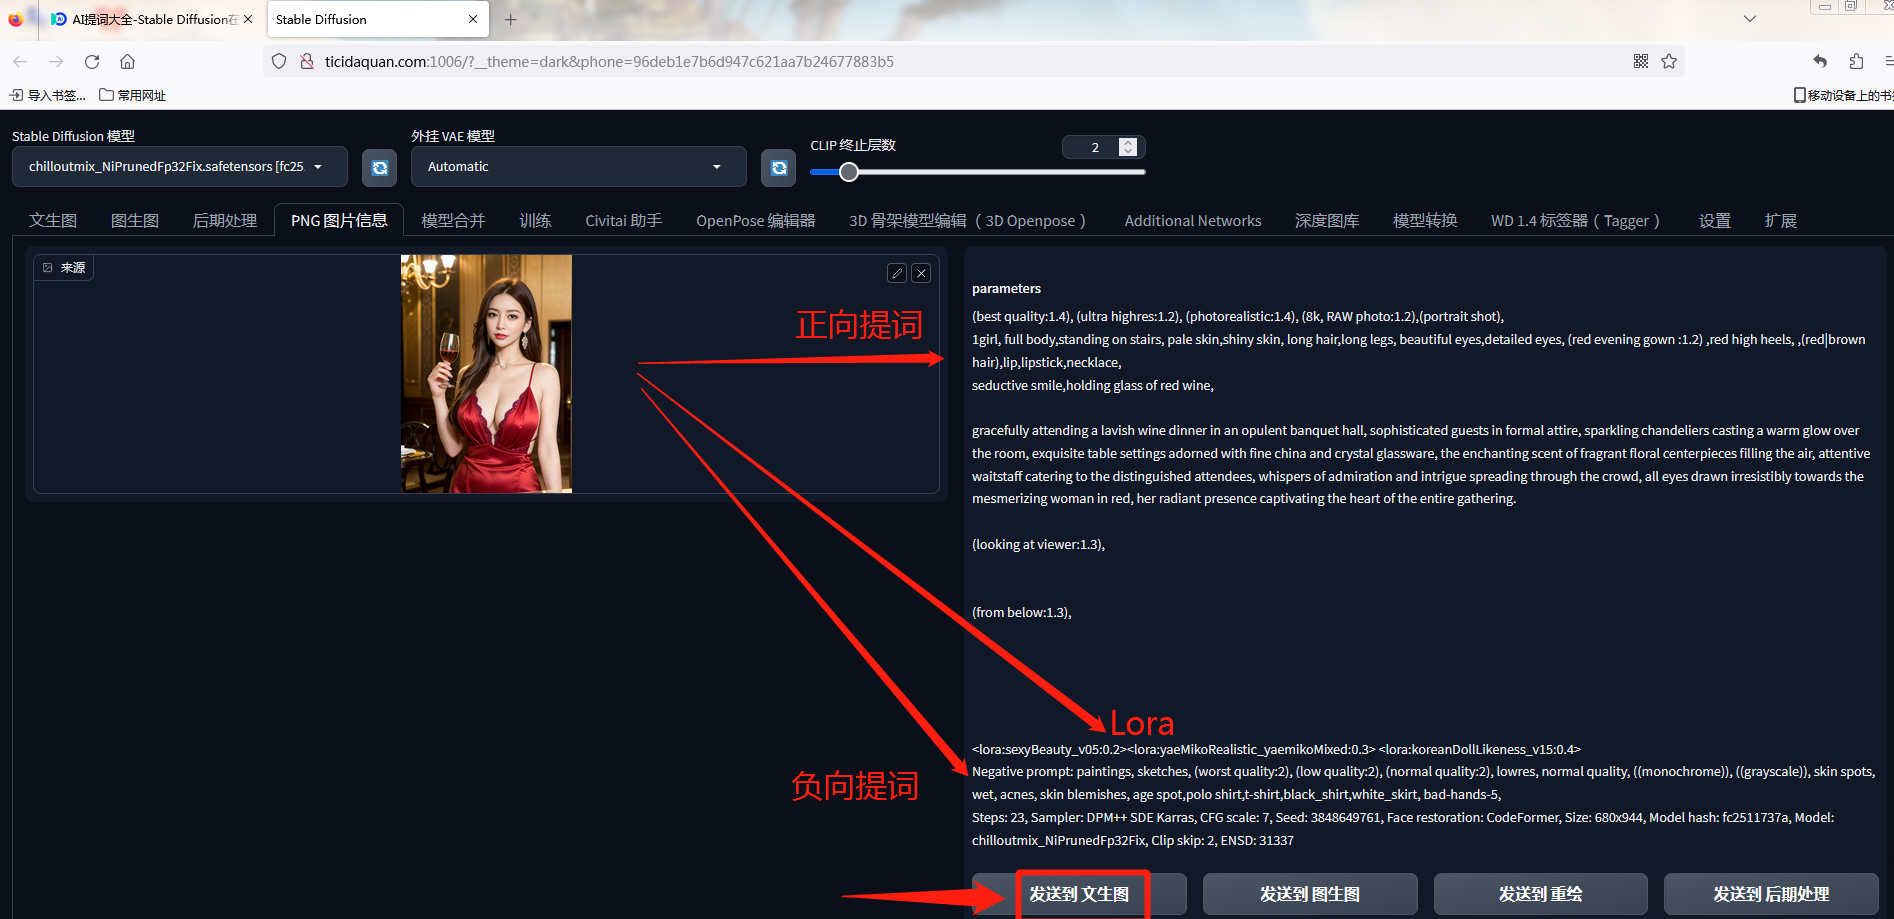
Task: Open new browser tab
Action: point(510,20)
